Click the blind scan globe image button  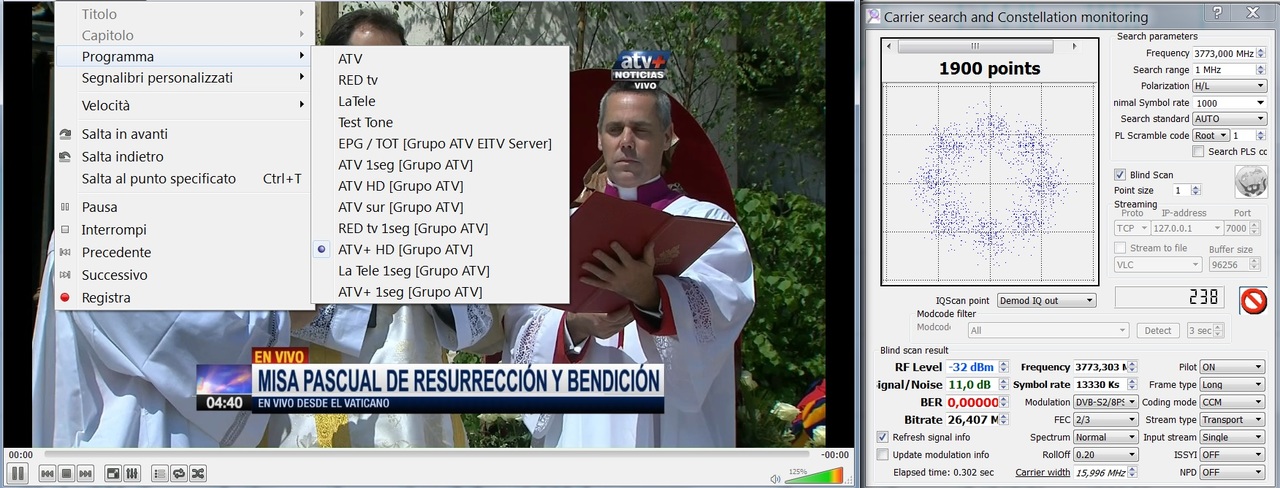tap(1250, 181)
